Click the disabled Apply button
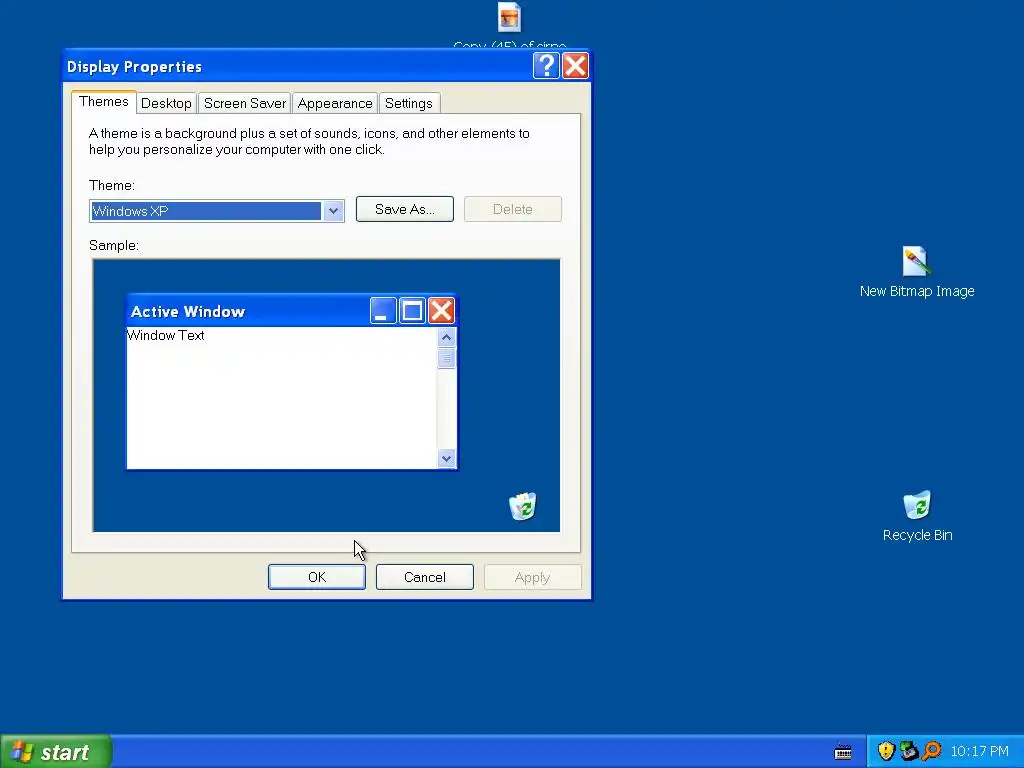The image size is (1024, 768). 532,577
